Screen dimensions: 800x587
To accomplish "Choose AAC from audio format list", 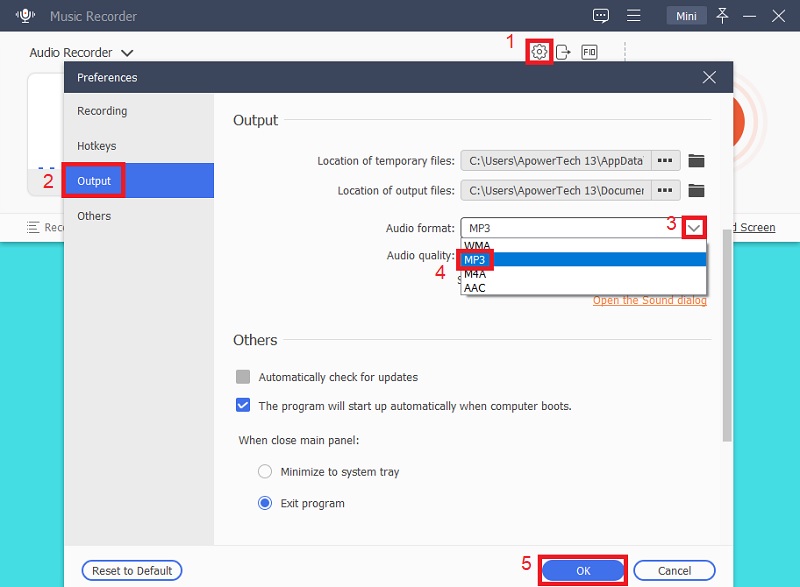I will tap(583, 288).
